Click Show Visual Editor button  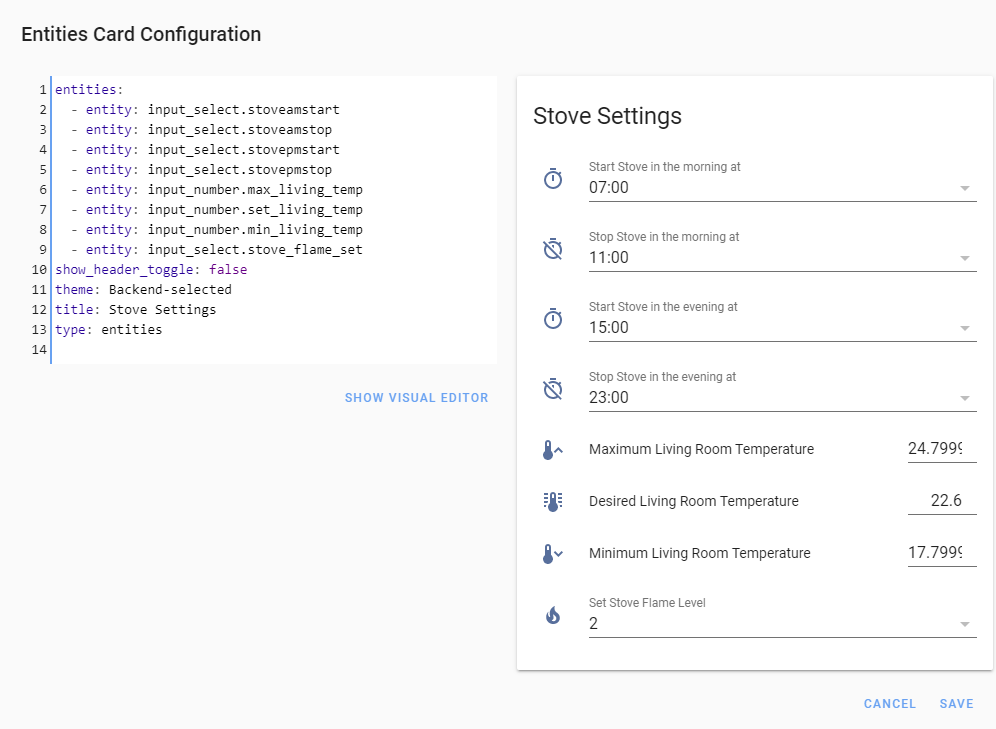coord(417,398)
